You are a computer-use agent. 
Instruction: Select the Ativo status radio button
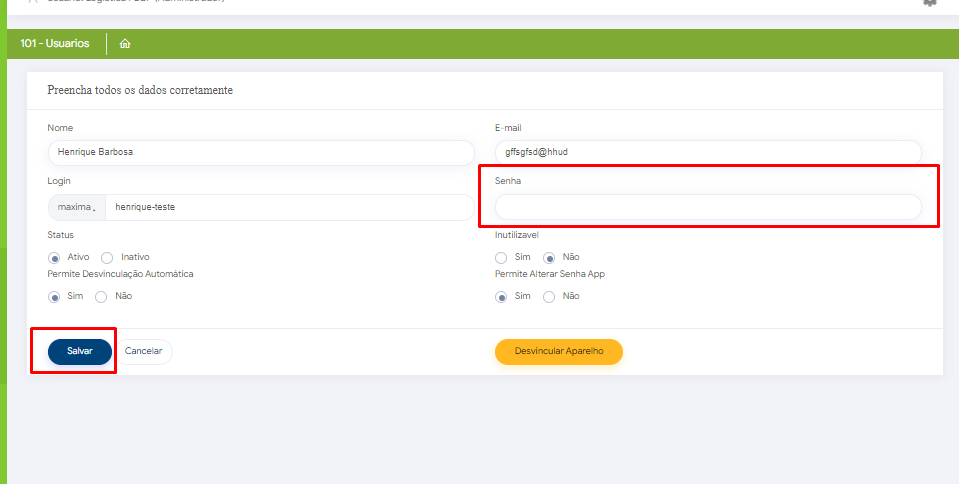click(54, 258)
